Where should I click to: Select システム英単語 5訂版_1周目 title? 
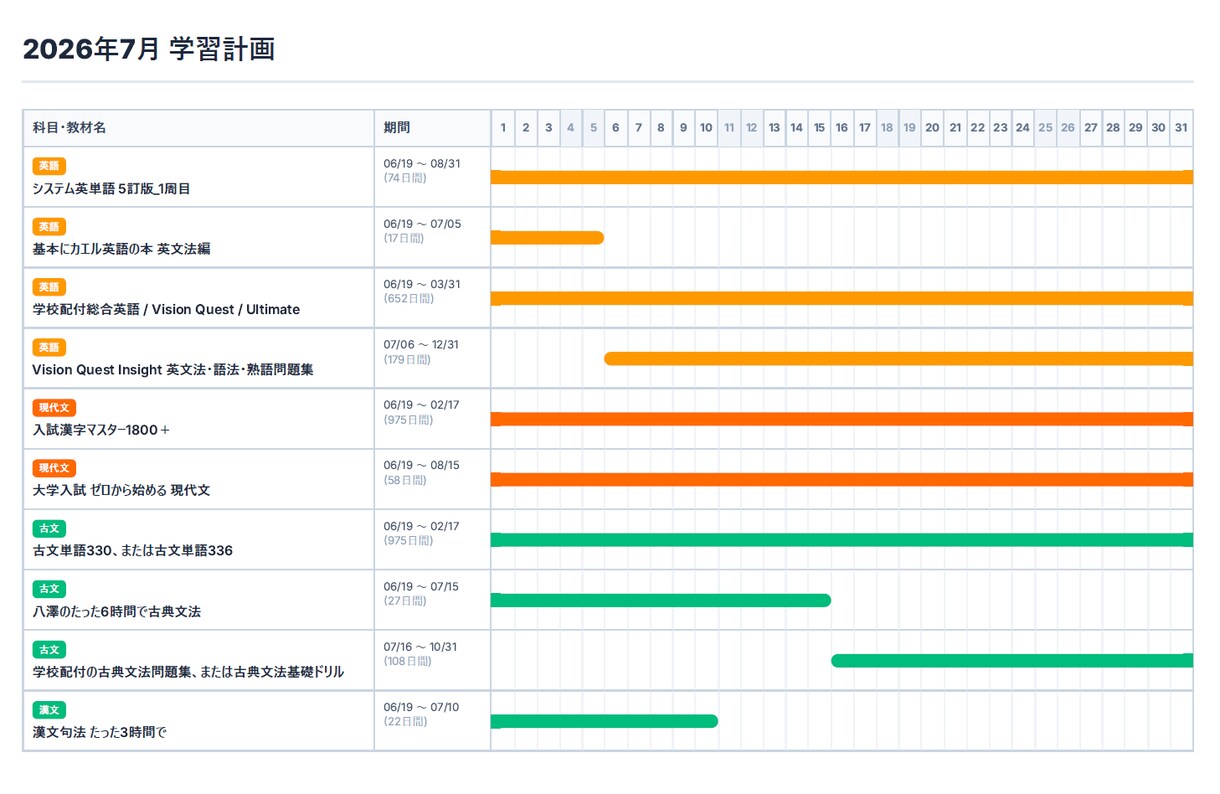[x=111, y=189]
